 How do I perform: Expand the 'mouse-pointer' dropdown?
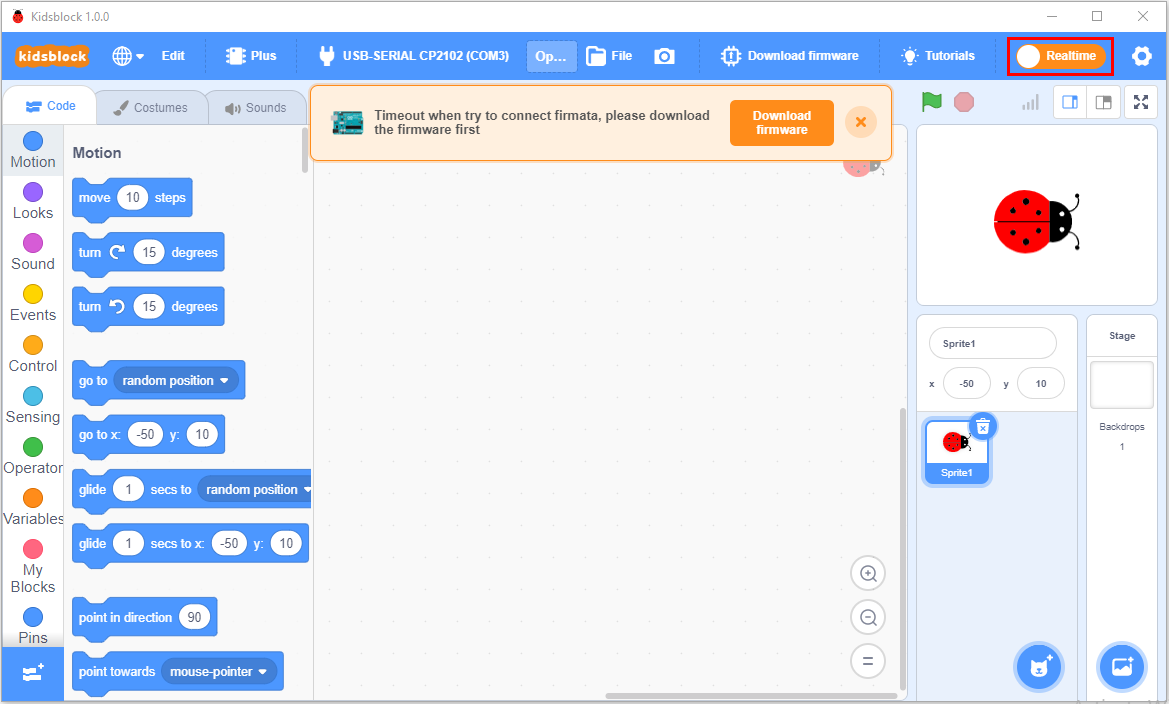tap(263, 672)
